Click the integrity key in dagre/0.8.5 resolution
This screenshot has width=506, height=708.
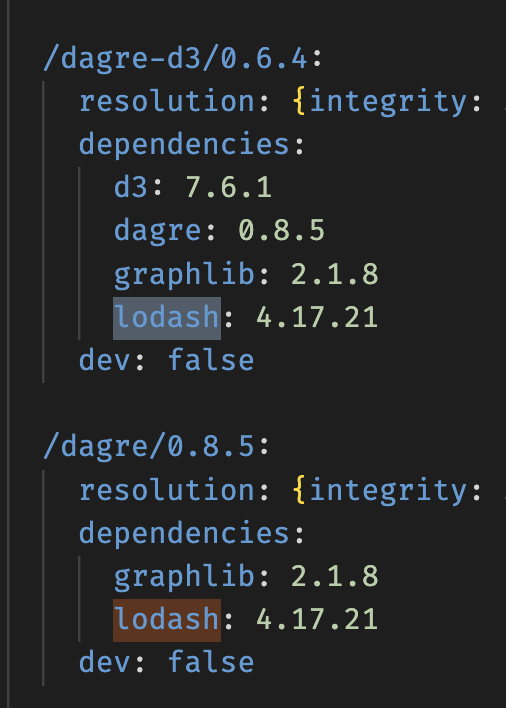(388, 491)
